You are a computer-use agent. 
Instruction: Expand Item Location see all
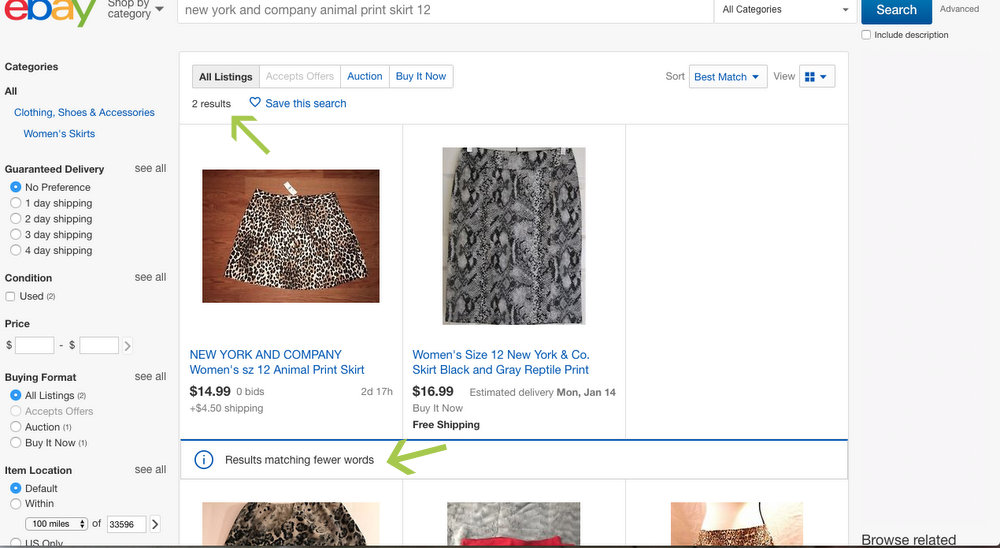pyautogui.click(x=150, y=470)
